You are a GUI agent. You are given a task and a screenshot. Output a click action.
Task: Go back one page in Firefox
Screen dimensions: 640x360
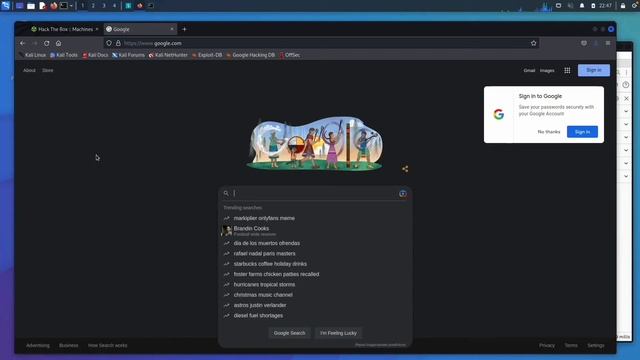(23, 43)
